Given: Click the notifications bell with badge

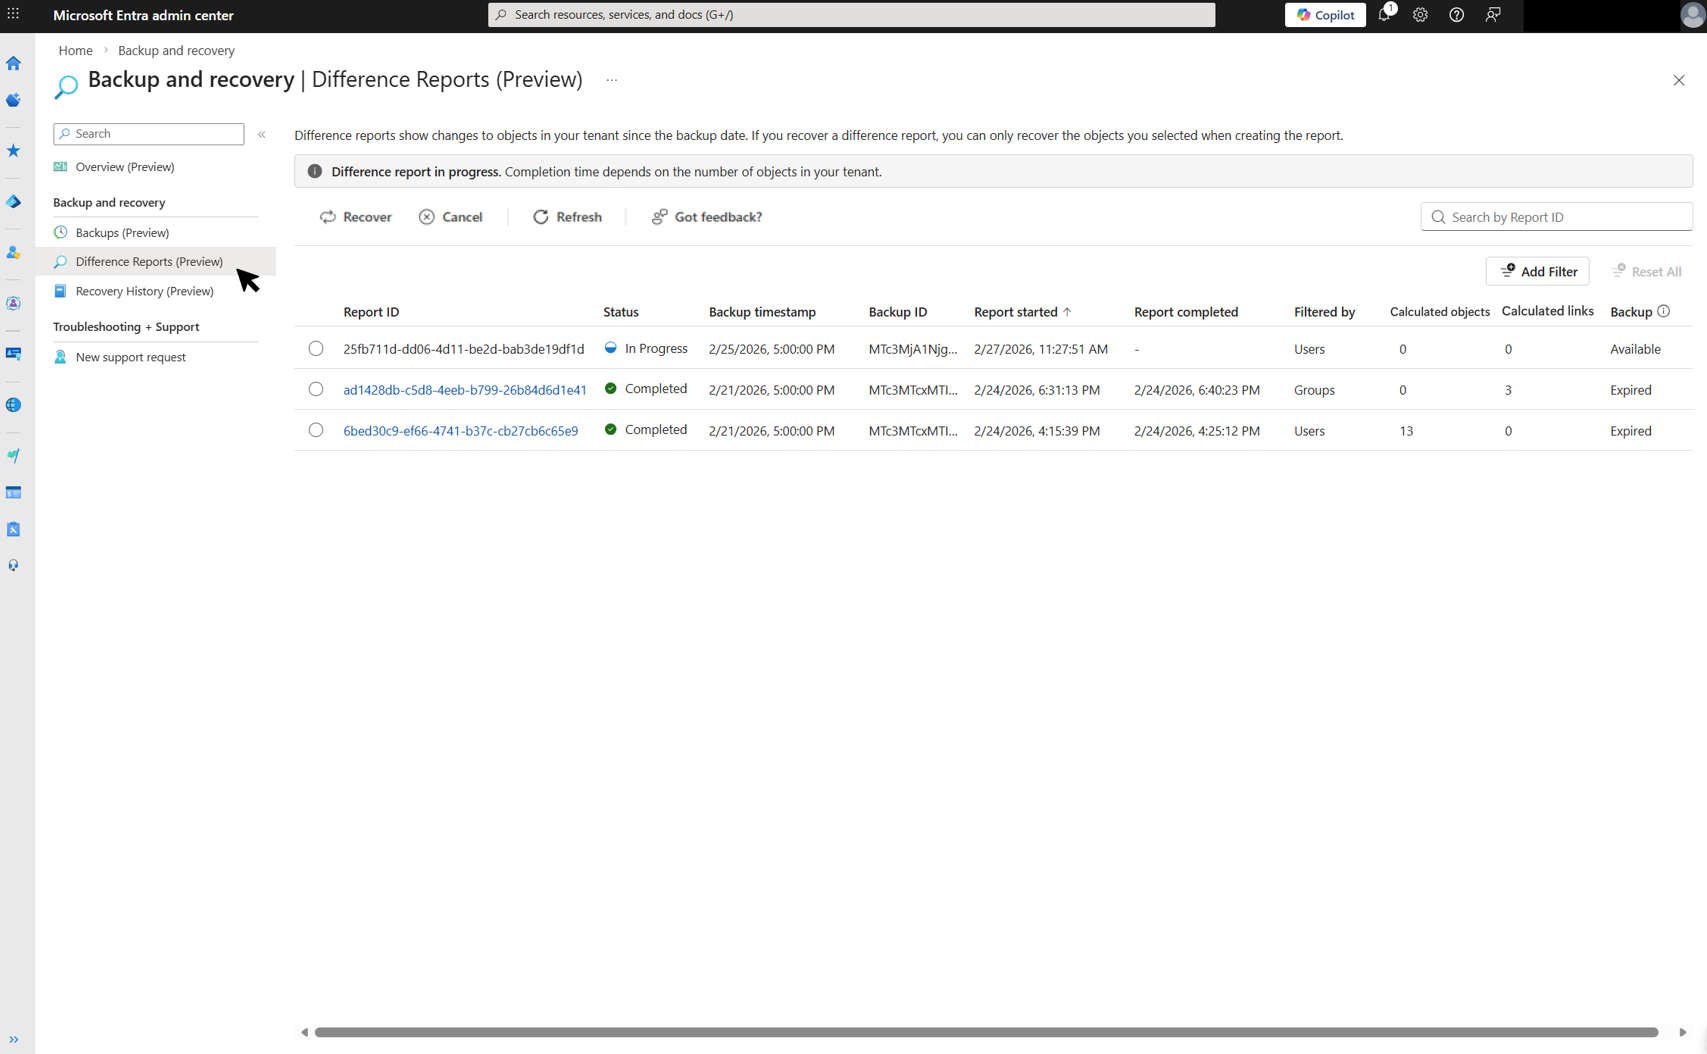Looking at the screenshot, I should pos(1385,15).
